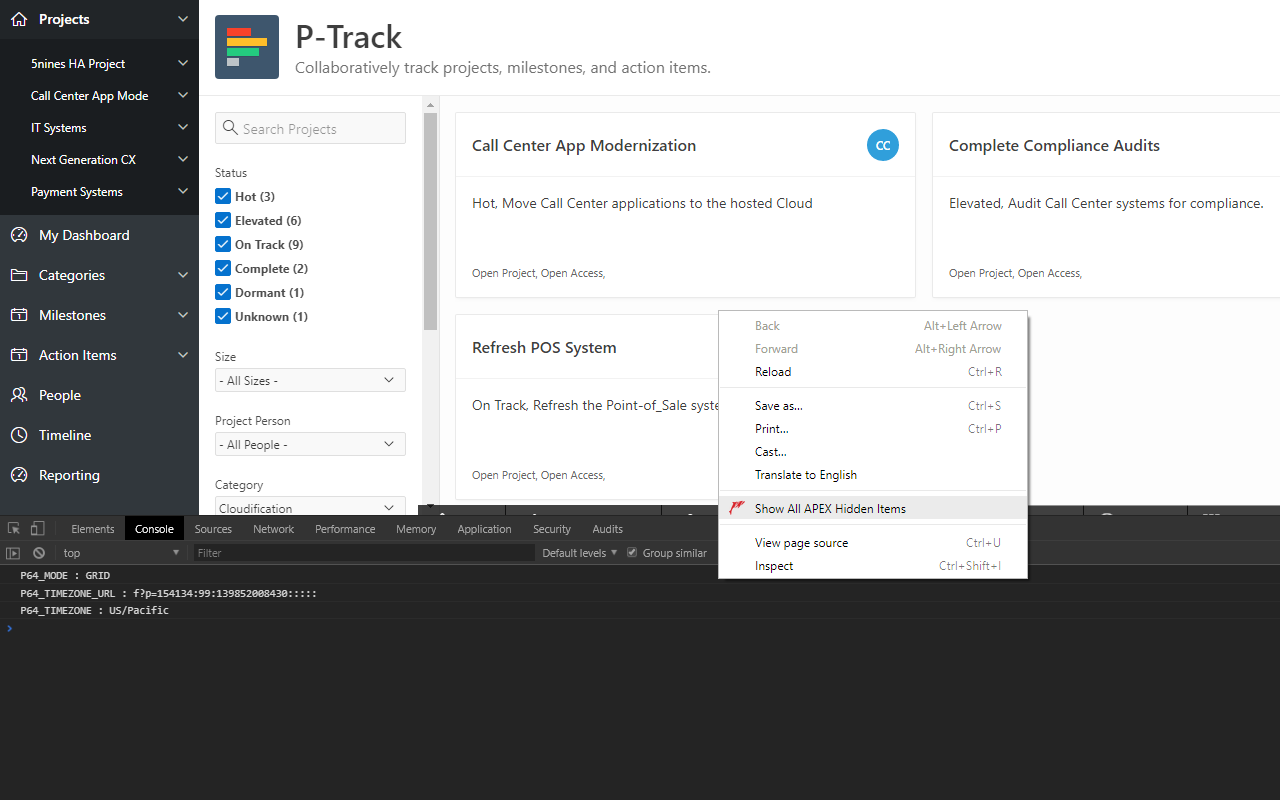The width and height of the screenshot is (1280, 800).
Task: Expand the Action Items sidebar chevron
Action: (182, 355)
